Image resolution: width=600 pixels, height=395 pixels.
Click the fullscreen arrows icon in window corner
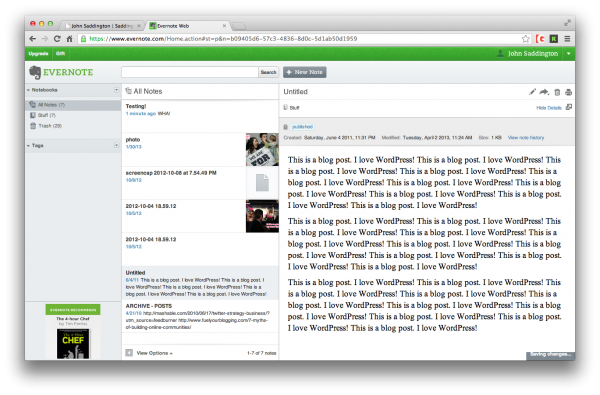click(x=567, y=23)
